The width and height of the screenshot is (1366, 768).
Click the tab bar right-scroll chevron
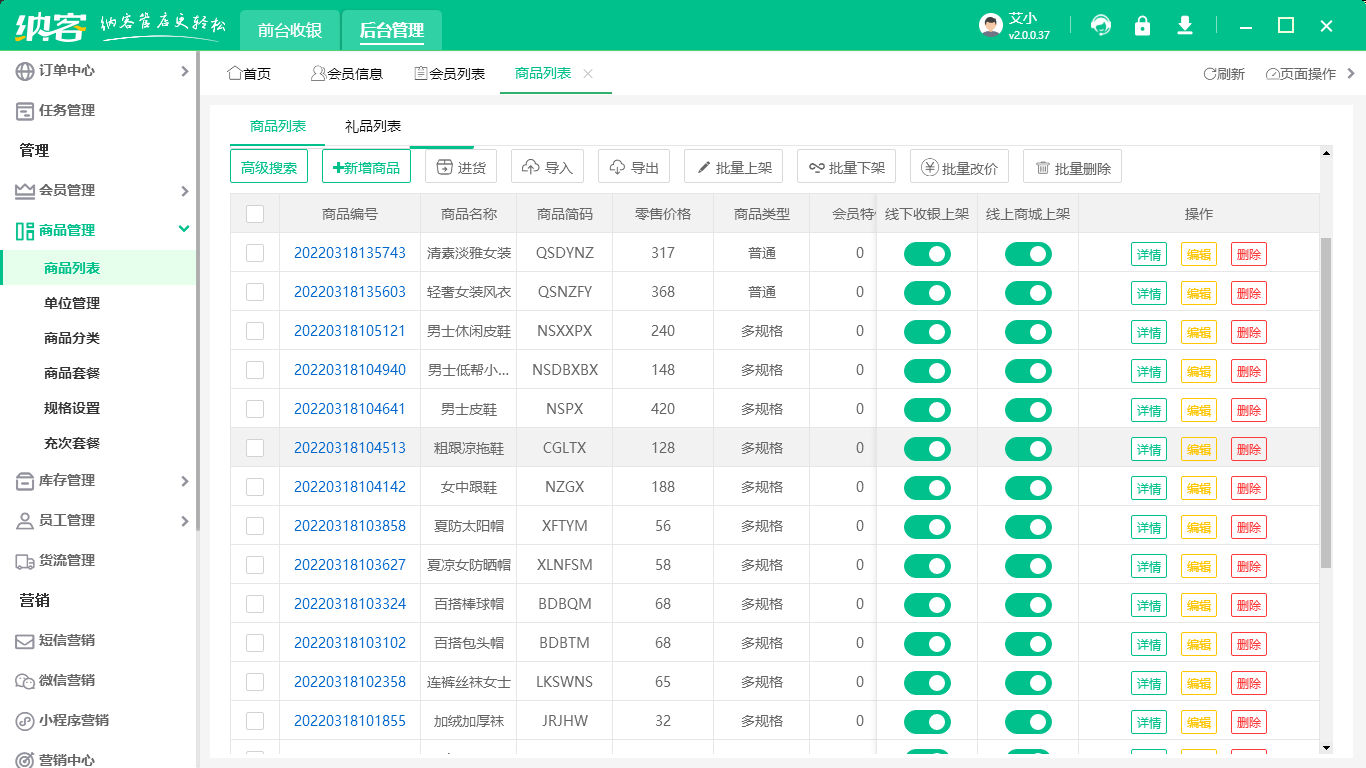pos(1351,73)
